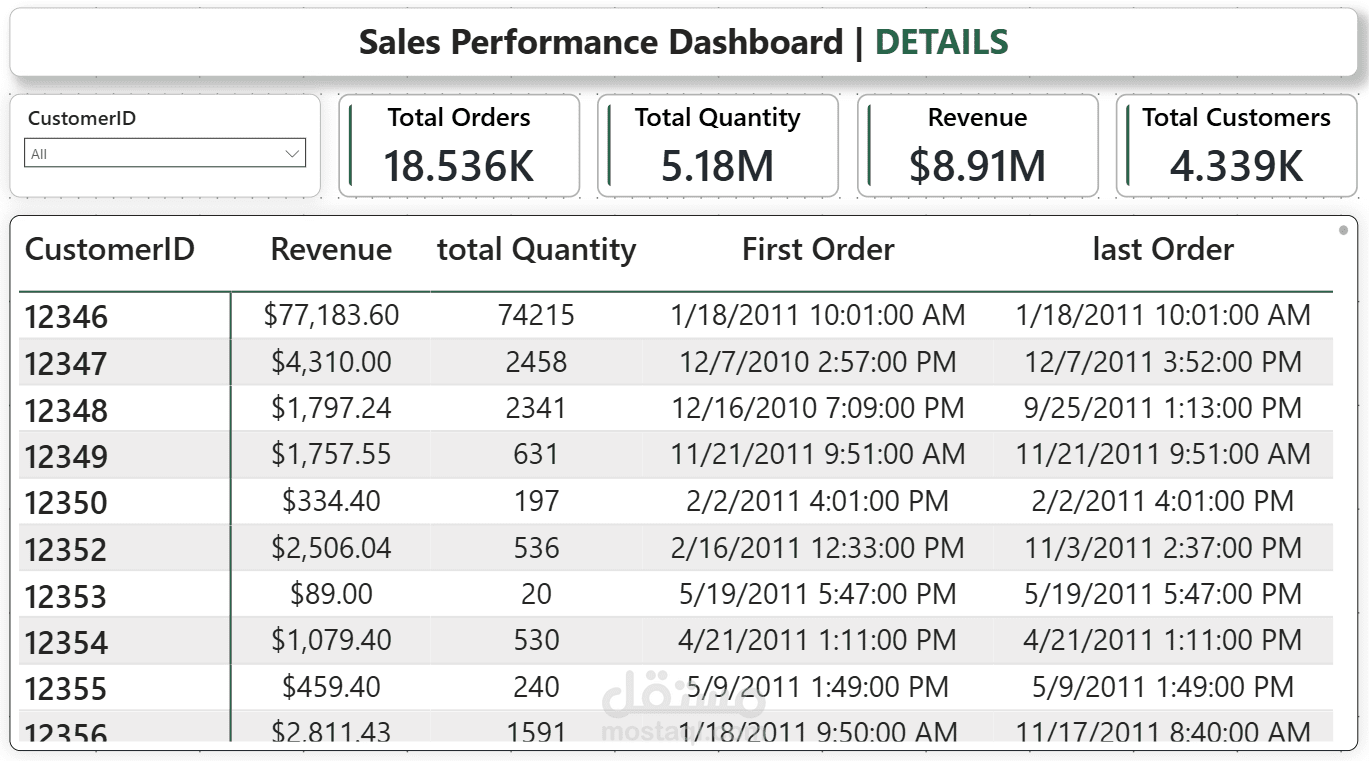Screen dimensions: 1369x761
Task: Select customer ID 12347 in table
Action: [x=66, y=363]
